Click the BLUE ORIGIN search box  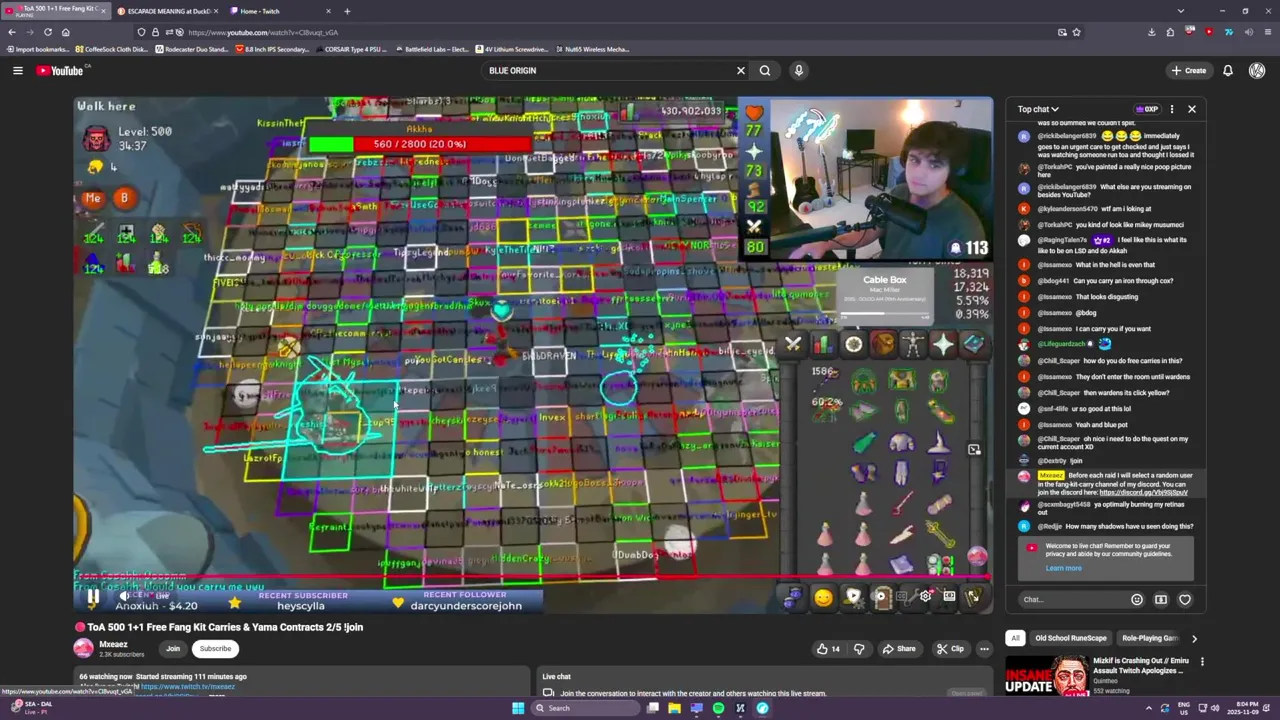(608, 70)
